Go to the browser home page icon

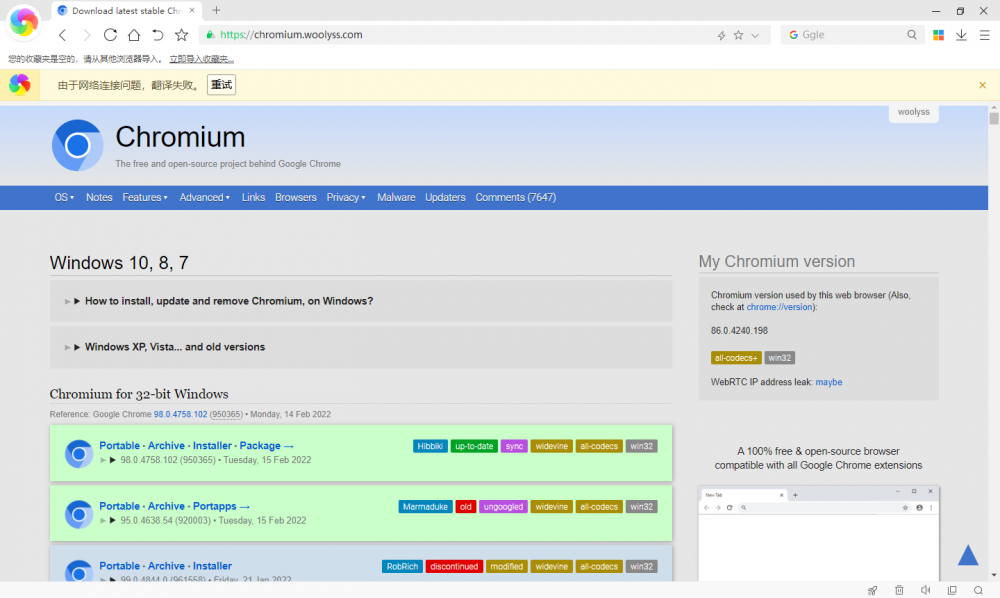tap(133, 35)
